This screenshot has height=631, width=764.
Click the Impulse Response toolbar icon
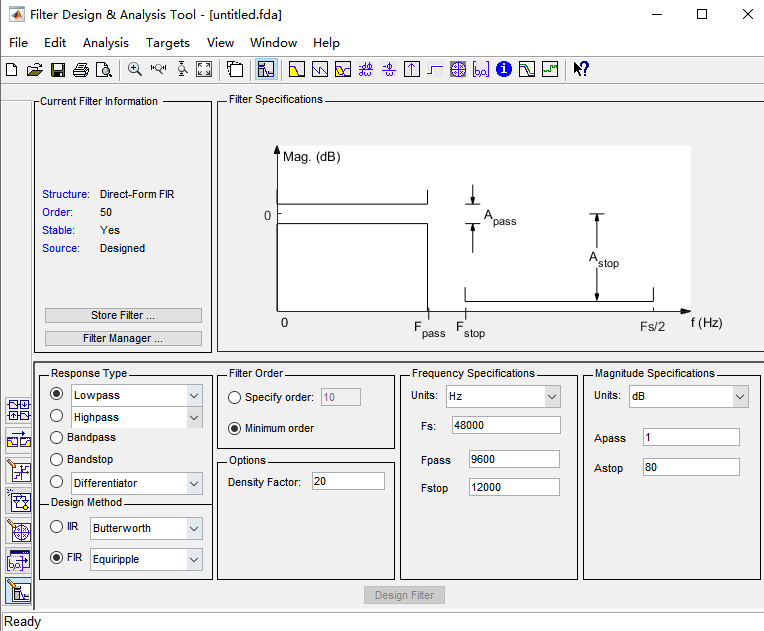pyautogui.click(x=412, y=70)
